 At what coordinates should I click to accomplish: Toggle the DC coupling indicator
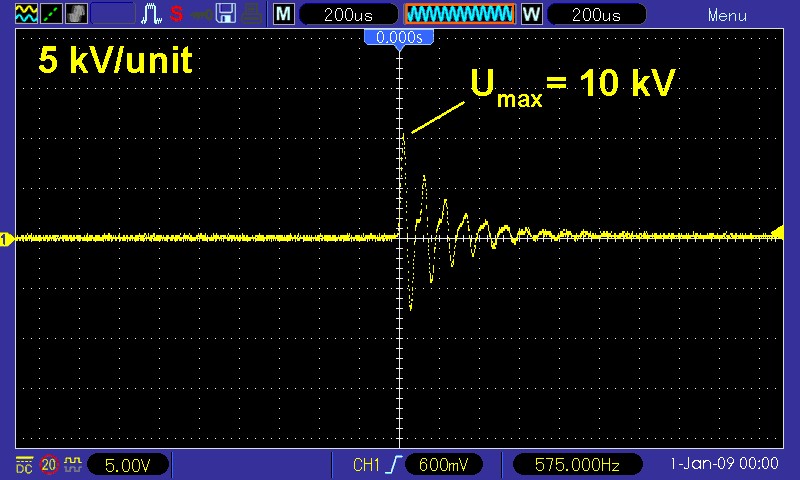point(23,465)
